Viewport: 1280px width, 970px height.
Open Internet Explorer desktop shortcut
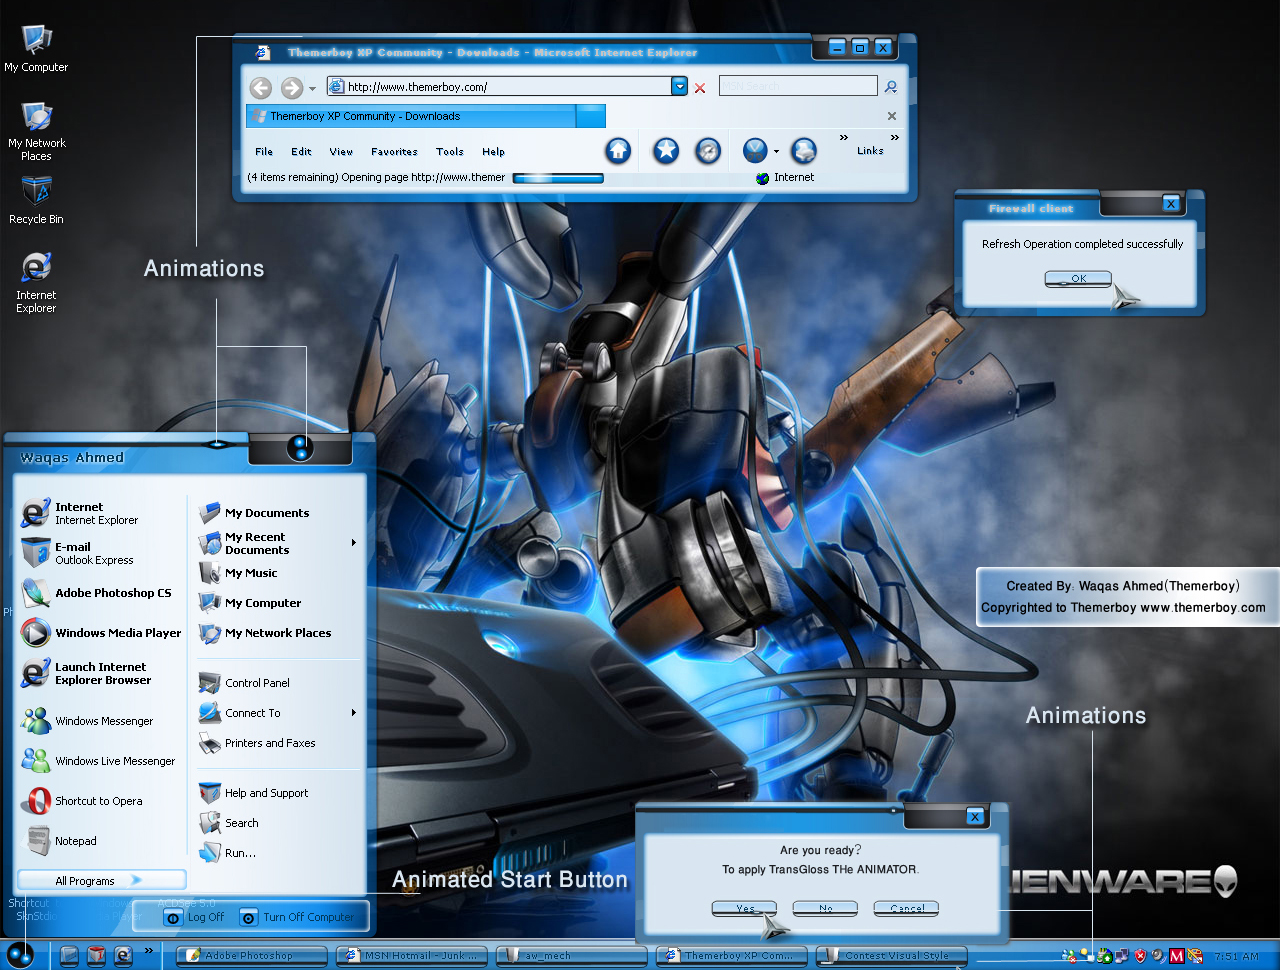36,282
